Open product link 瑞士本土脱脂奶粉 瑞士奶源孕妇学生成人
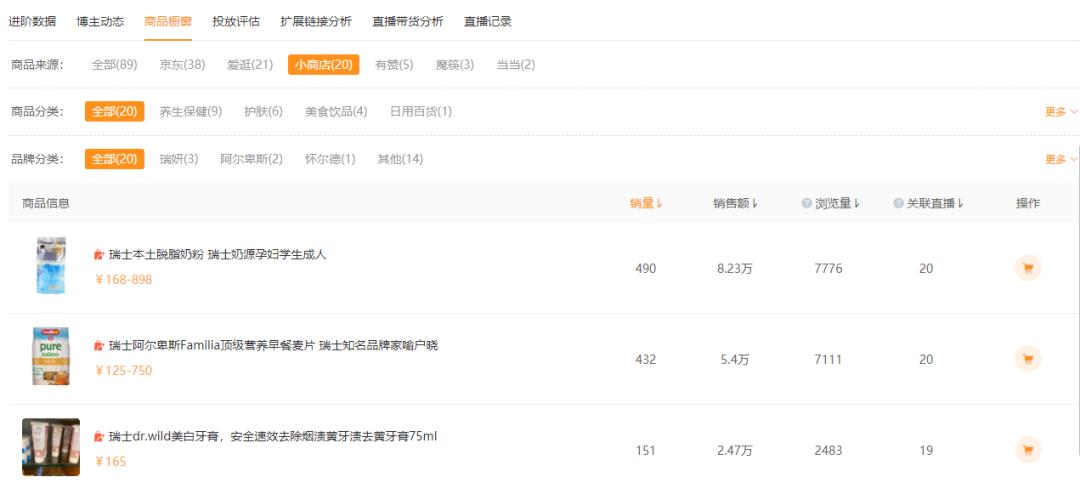 tap(218, 255)
